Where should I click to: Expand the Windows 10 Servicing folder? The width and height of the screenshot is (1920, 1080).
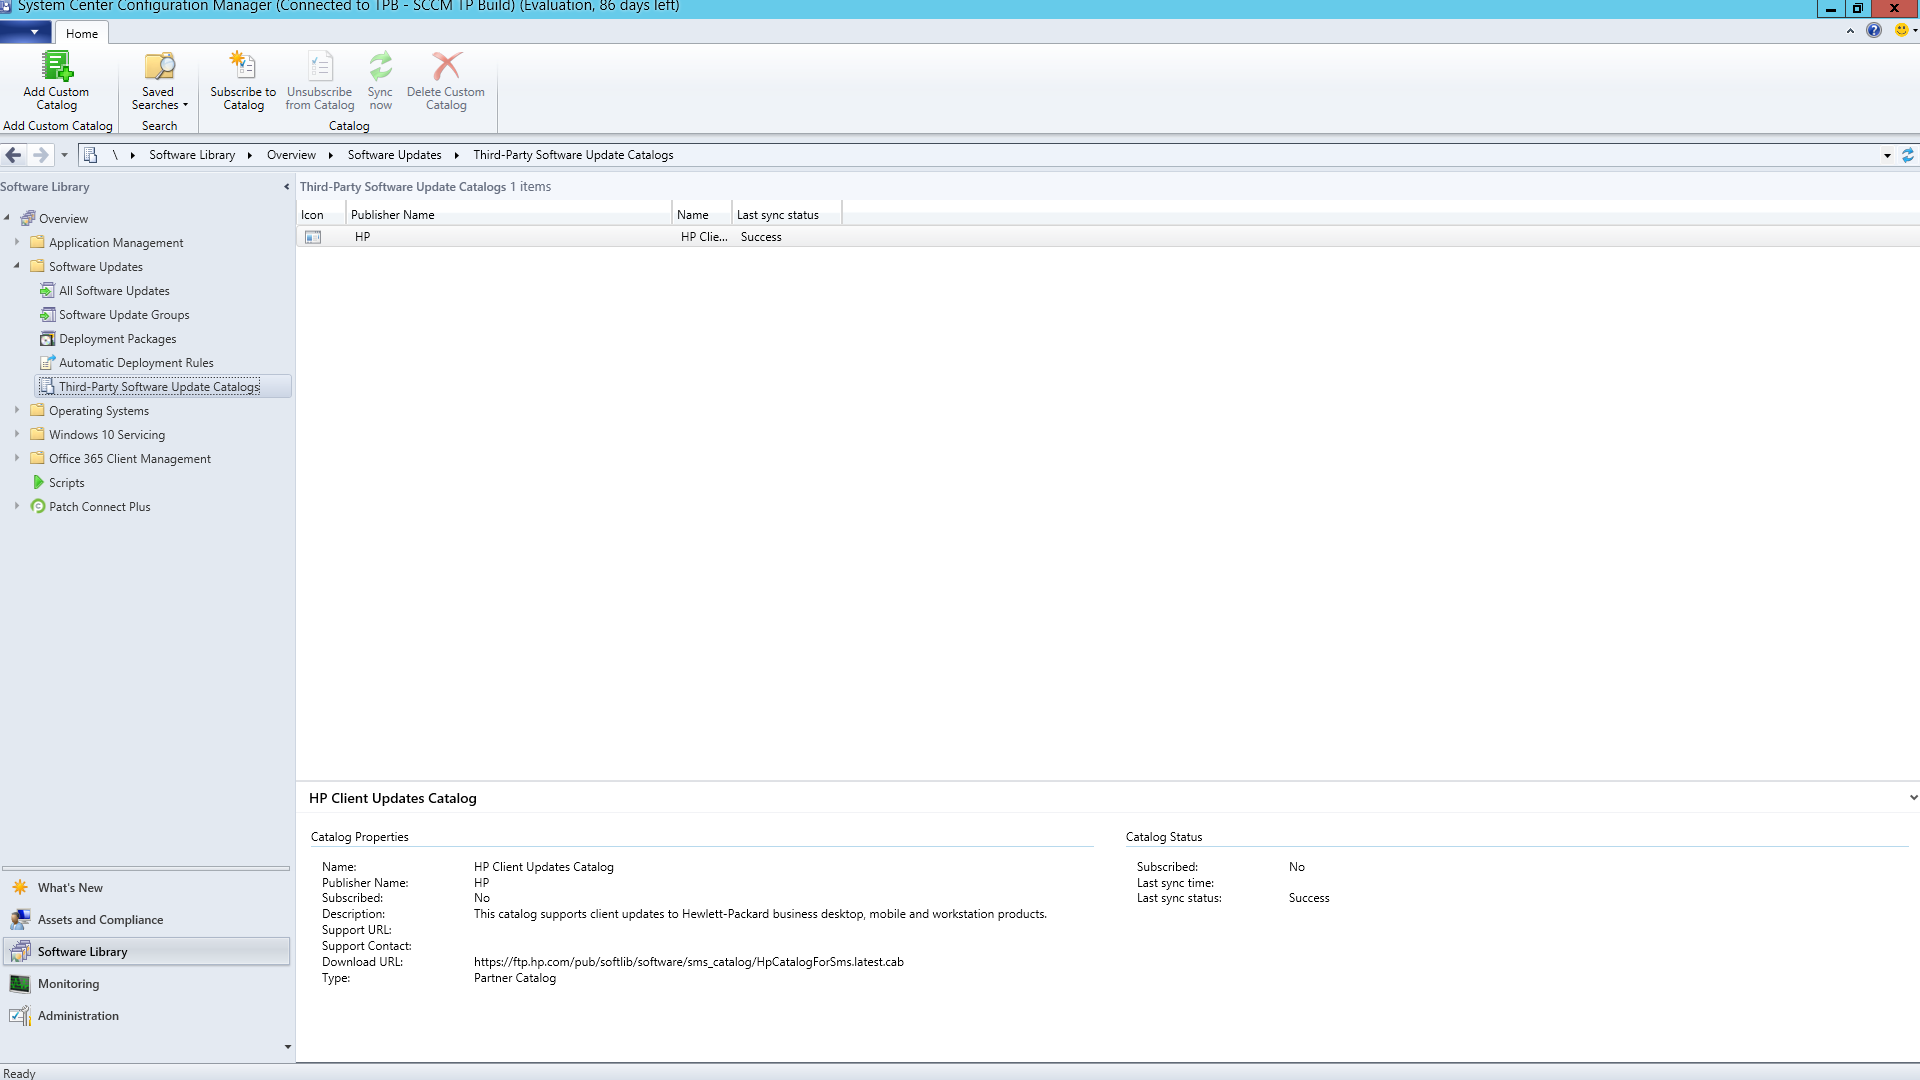click(17, 434)
